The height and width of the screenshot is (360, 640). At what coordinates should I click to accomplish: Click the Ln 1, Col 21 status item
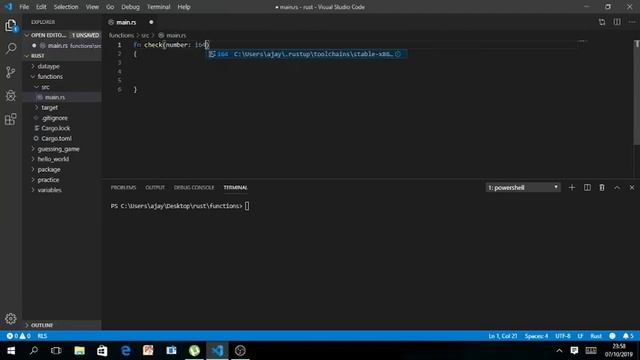(502, 336)
